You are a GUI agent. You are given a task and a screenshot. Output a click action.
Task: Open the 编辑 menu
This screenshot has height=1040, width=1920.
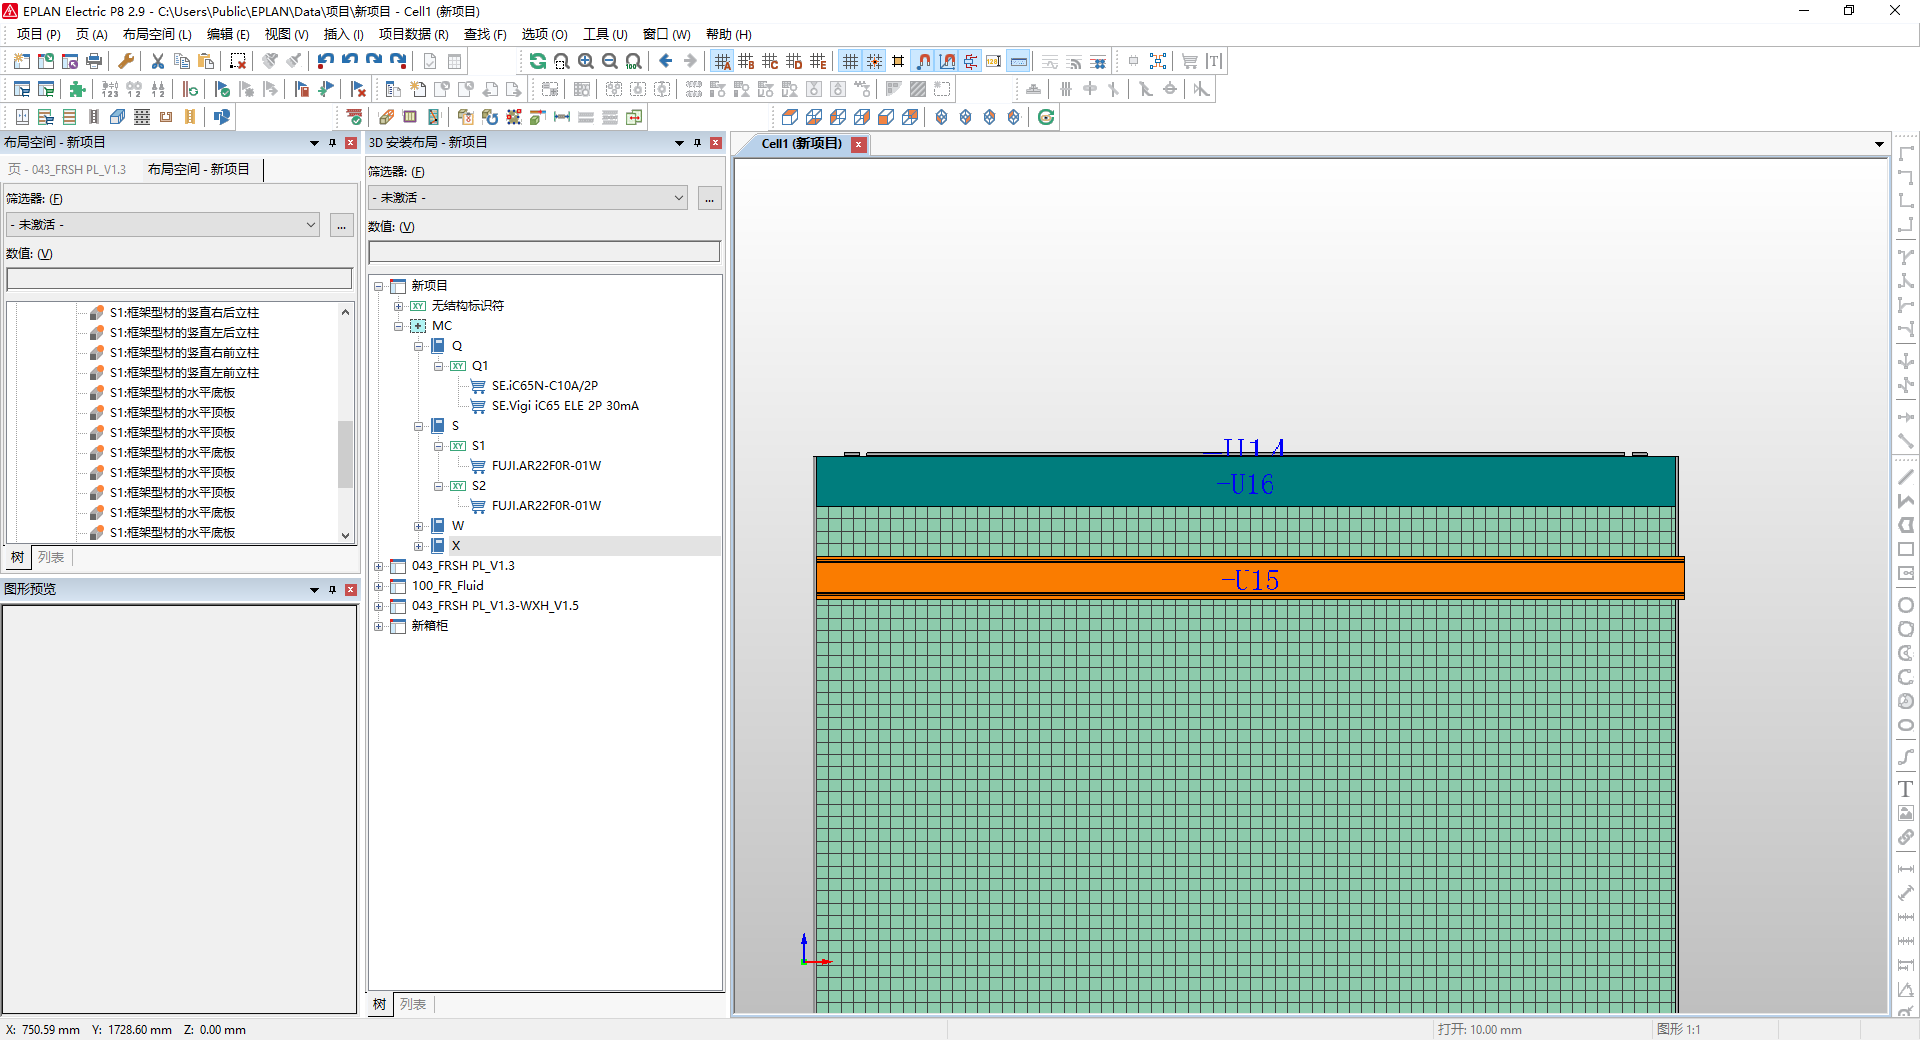(x=228, y=33)
